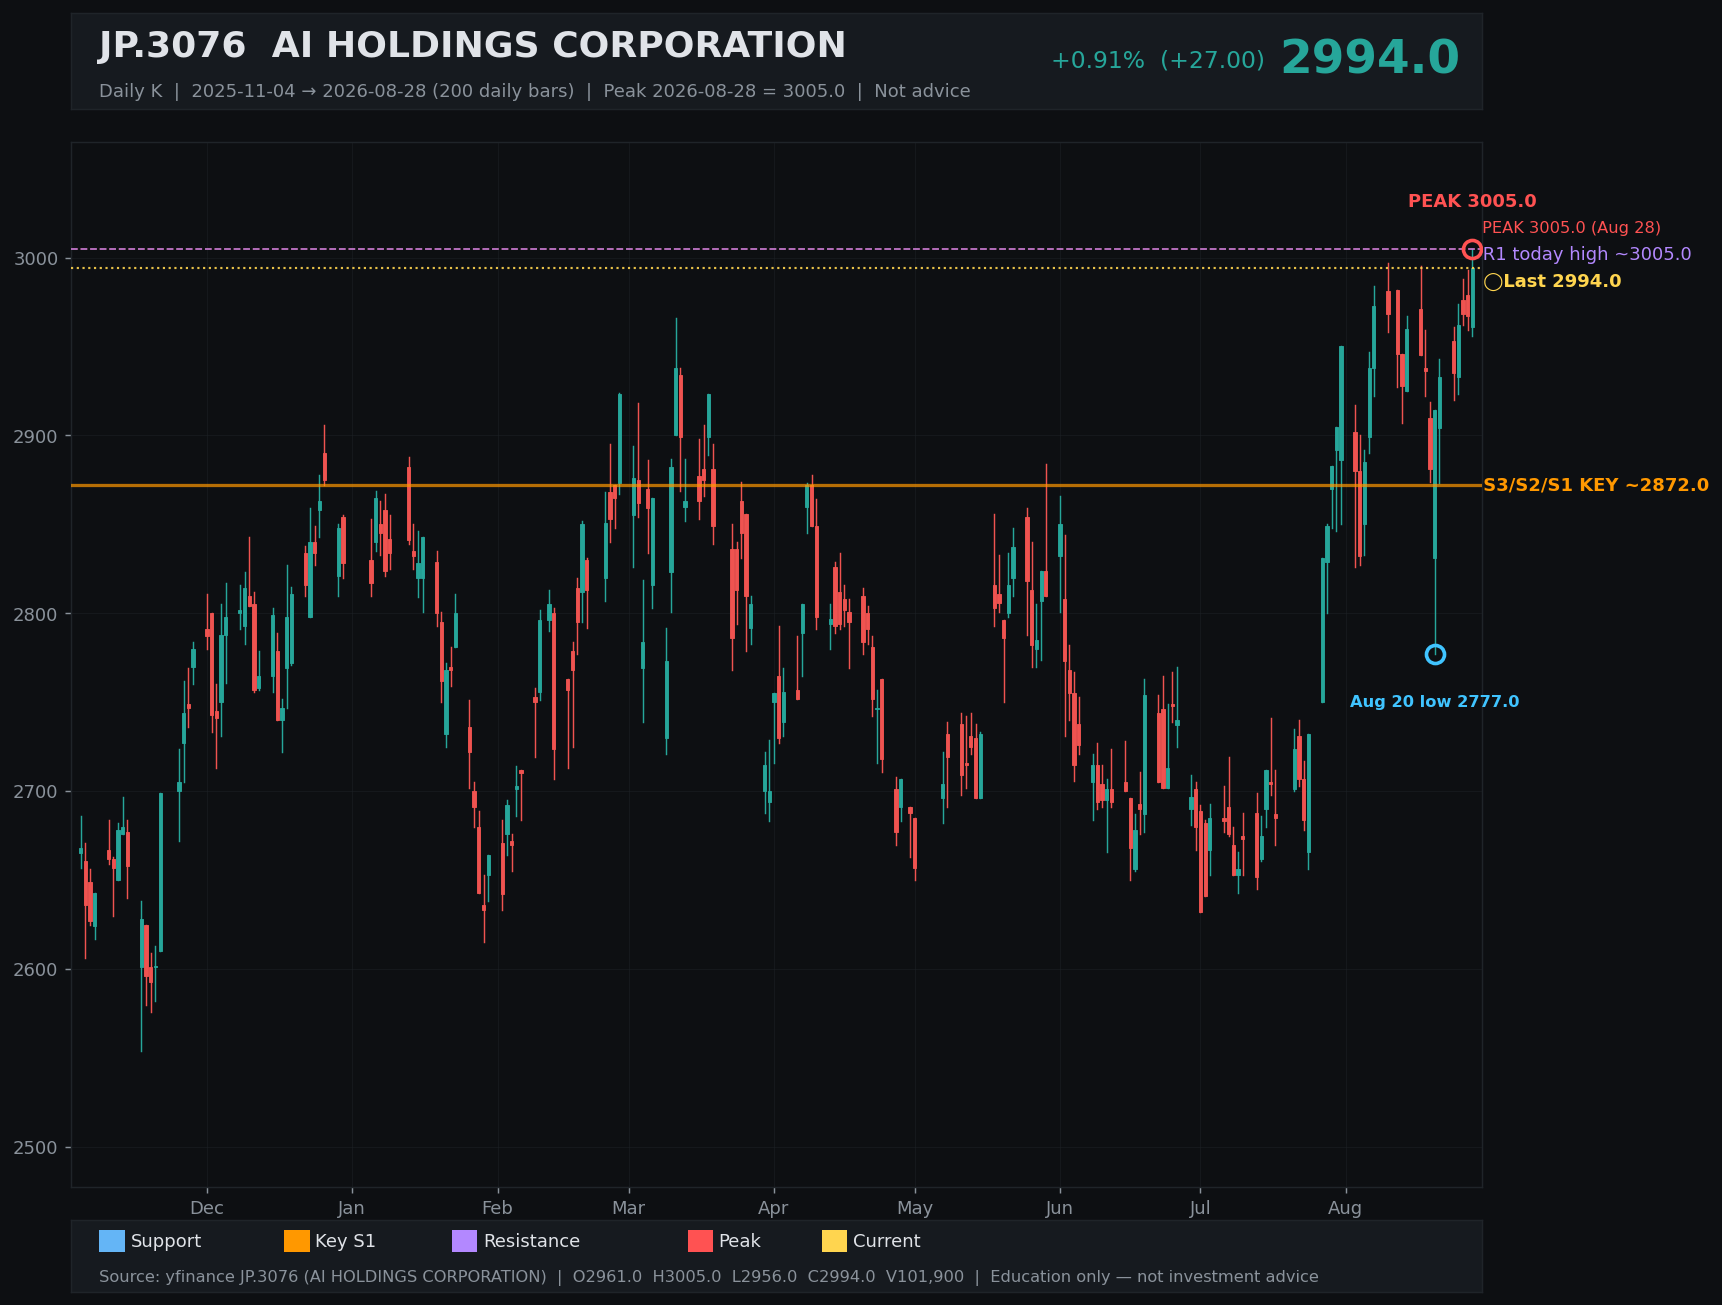Click the "R1 today high ~3005.0" label
The image size is (1722, 1305).
point(1587,254)
